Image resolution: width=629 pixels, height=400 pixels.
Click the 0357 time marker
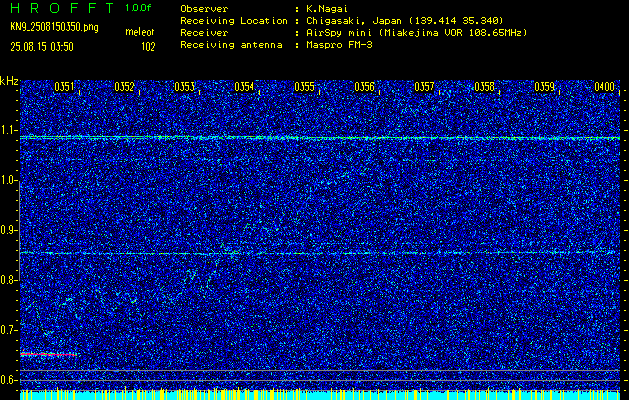[424, 87]
